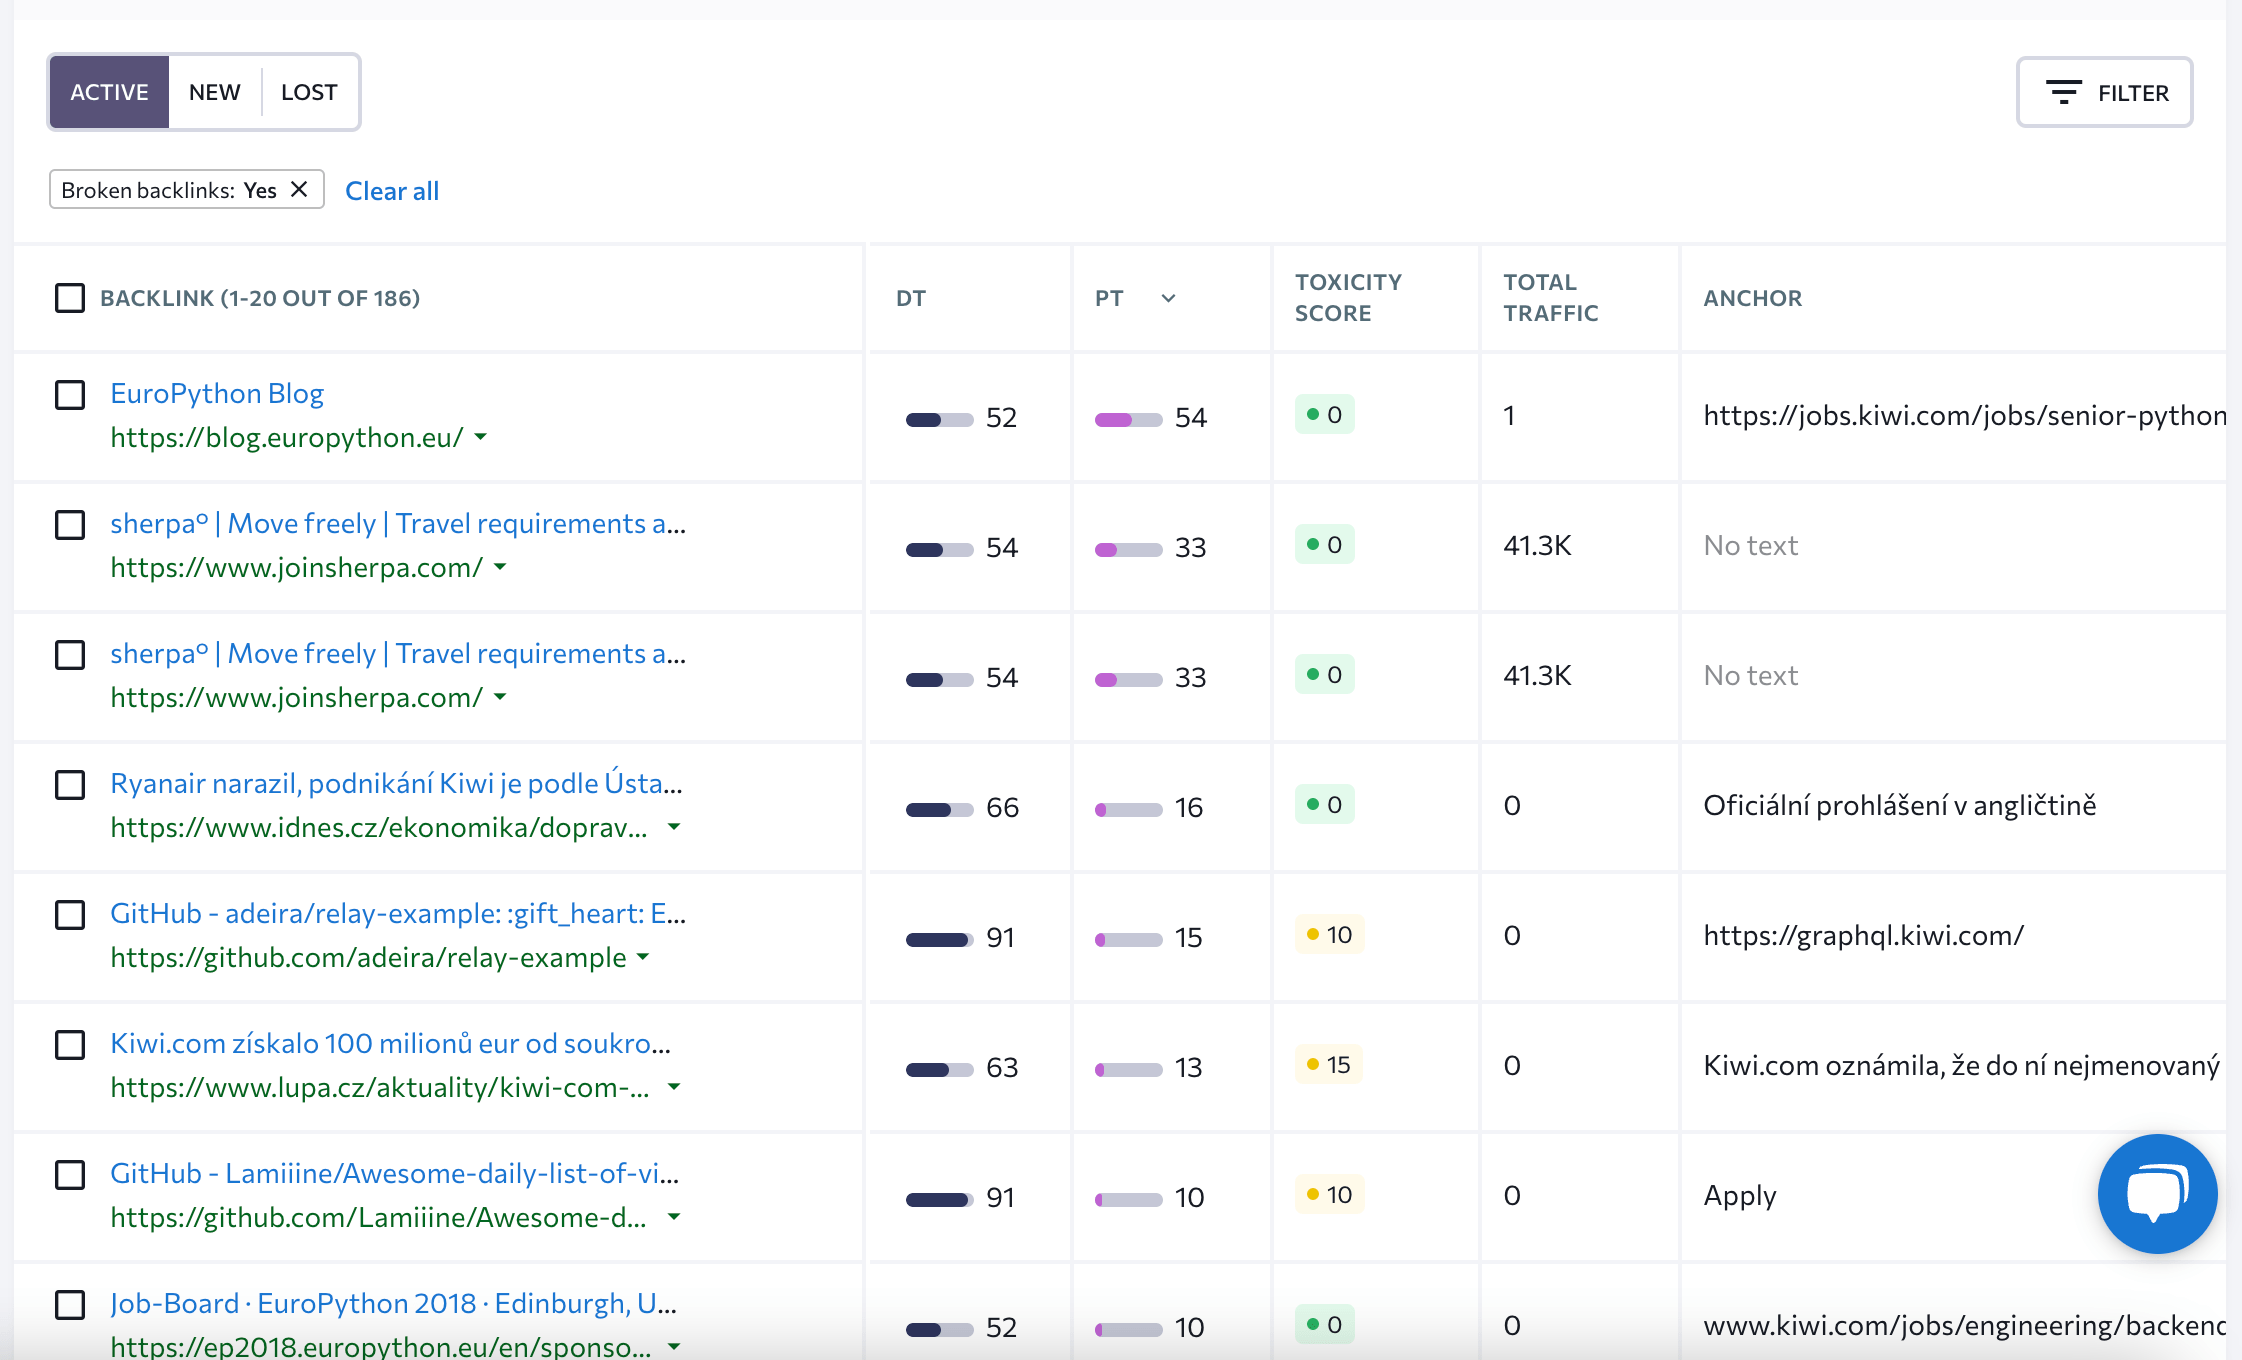The width and height of the screenshot is (2242, 1360).
Task: Click the toxicity score 15 on lupa.cz row
Action: [1326, 1065]
